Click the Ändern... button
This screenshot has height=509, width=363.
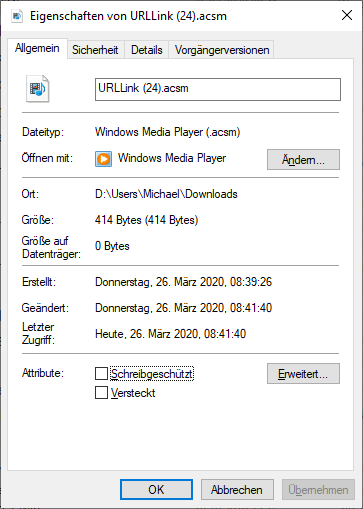tap(303, 160)
